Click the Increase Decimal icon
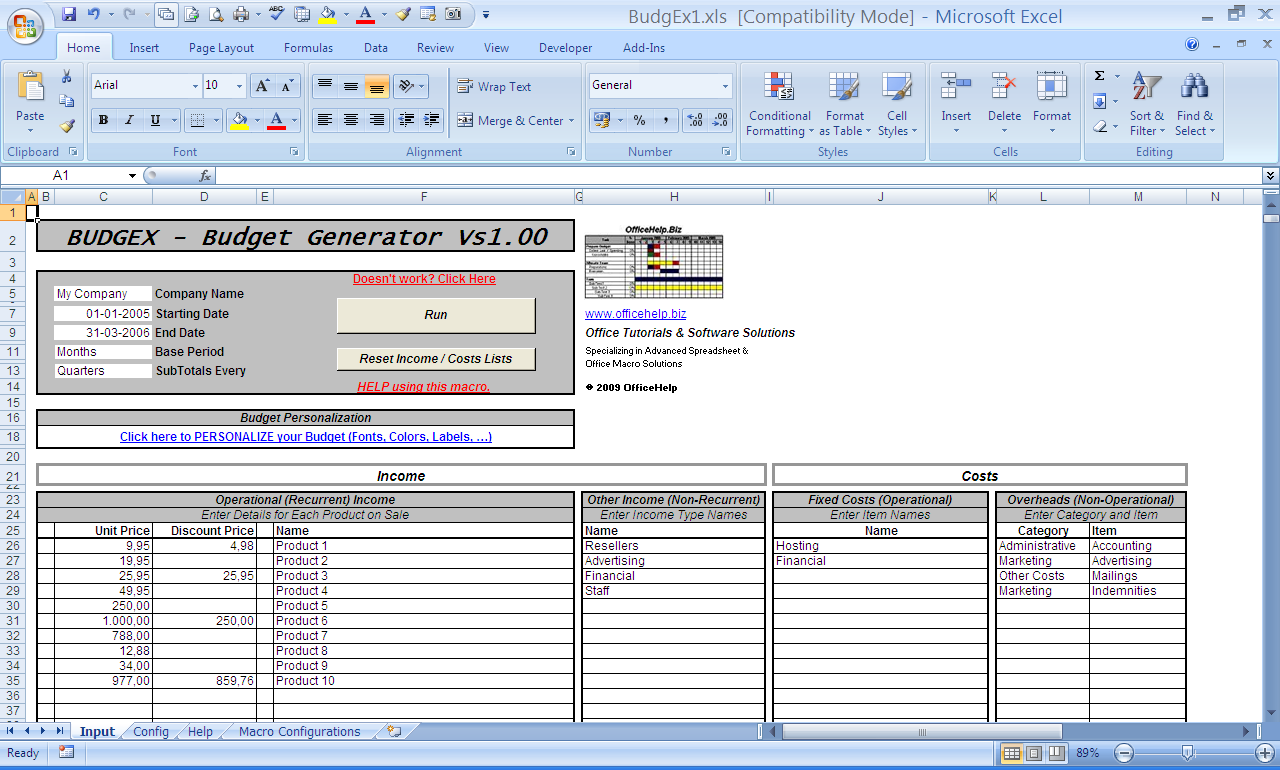 tap(696, 120)
